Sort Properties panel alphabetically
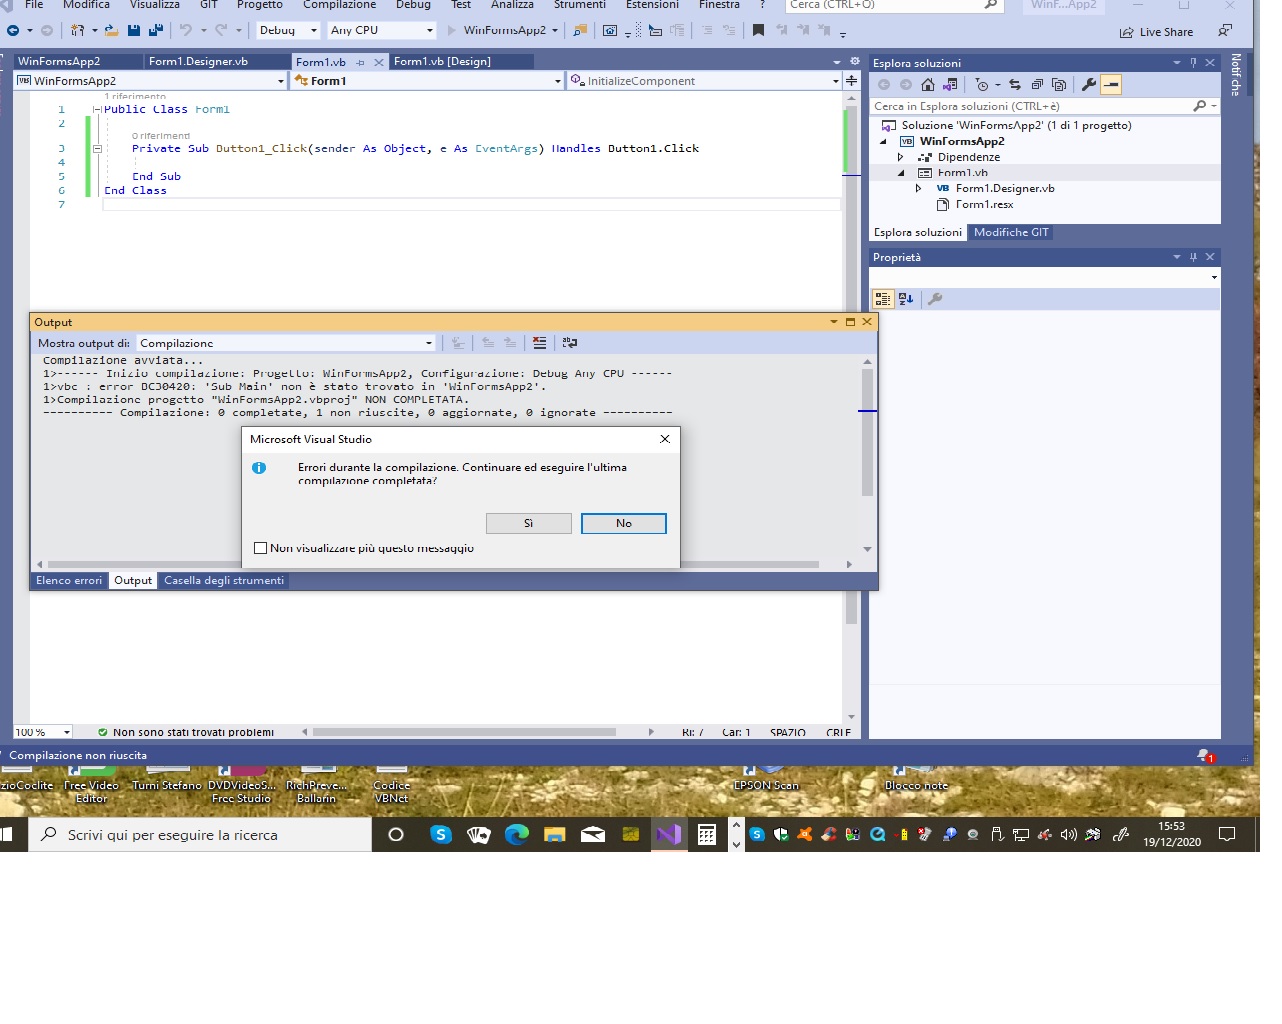This screenshot has width=1282, height=1024. (x=906, y=298)
